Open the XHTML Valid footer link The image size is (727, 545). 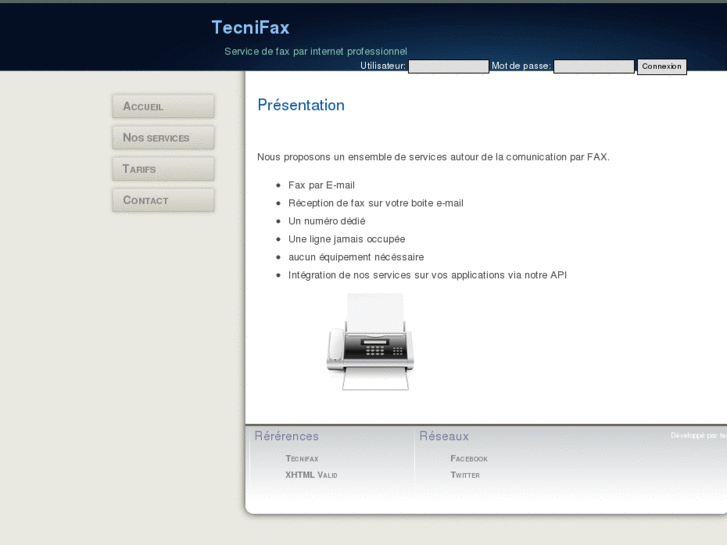click(x=311, y=475)
